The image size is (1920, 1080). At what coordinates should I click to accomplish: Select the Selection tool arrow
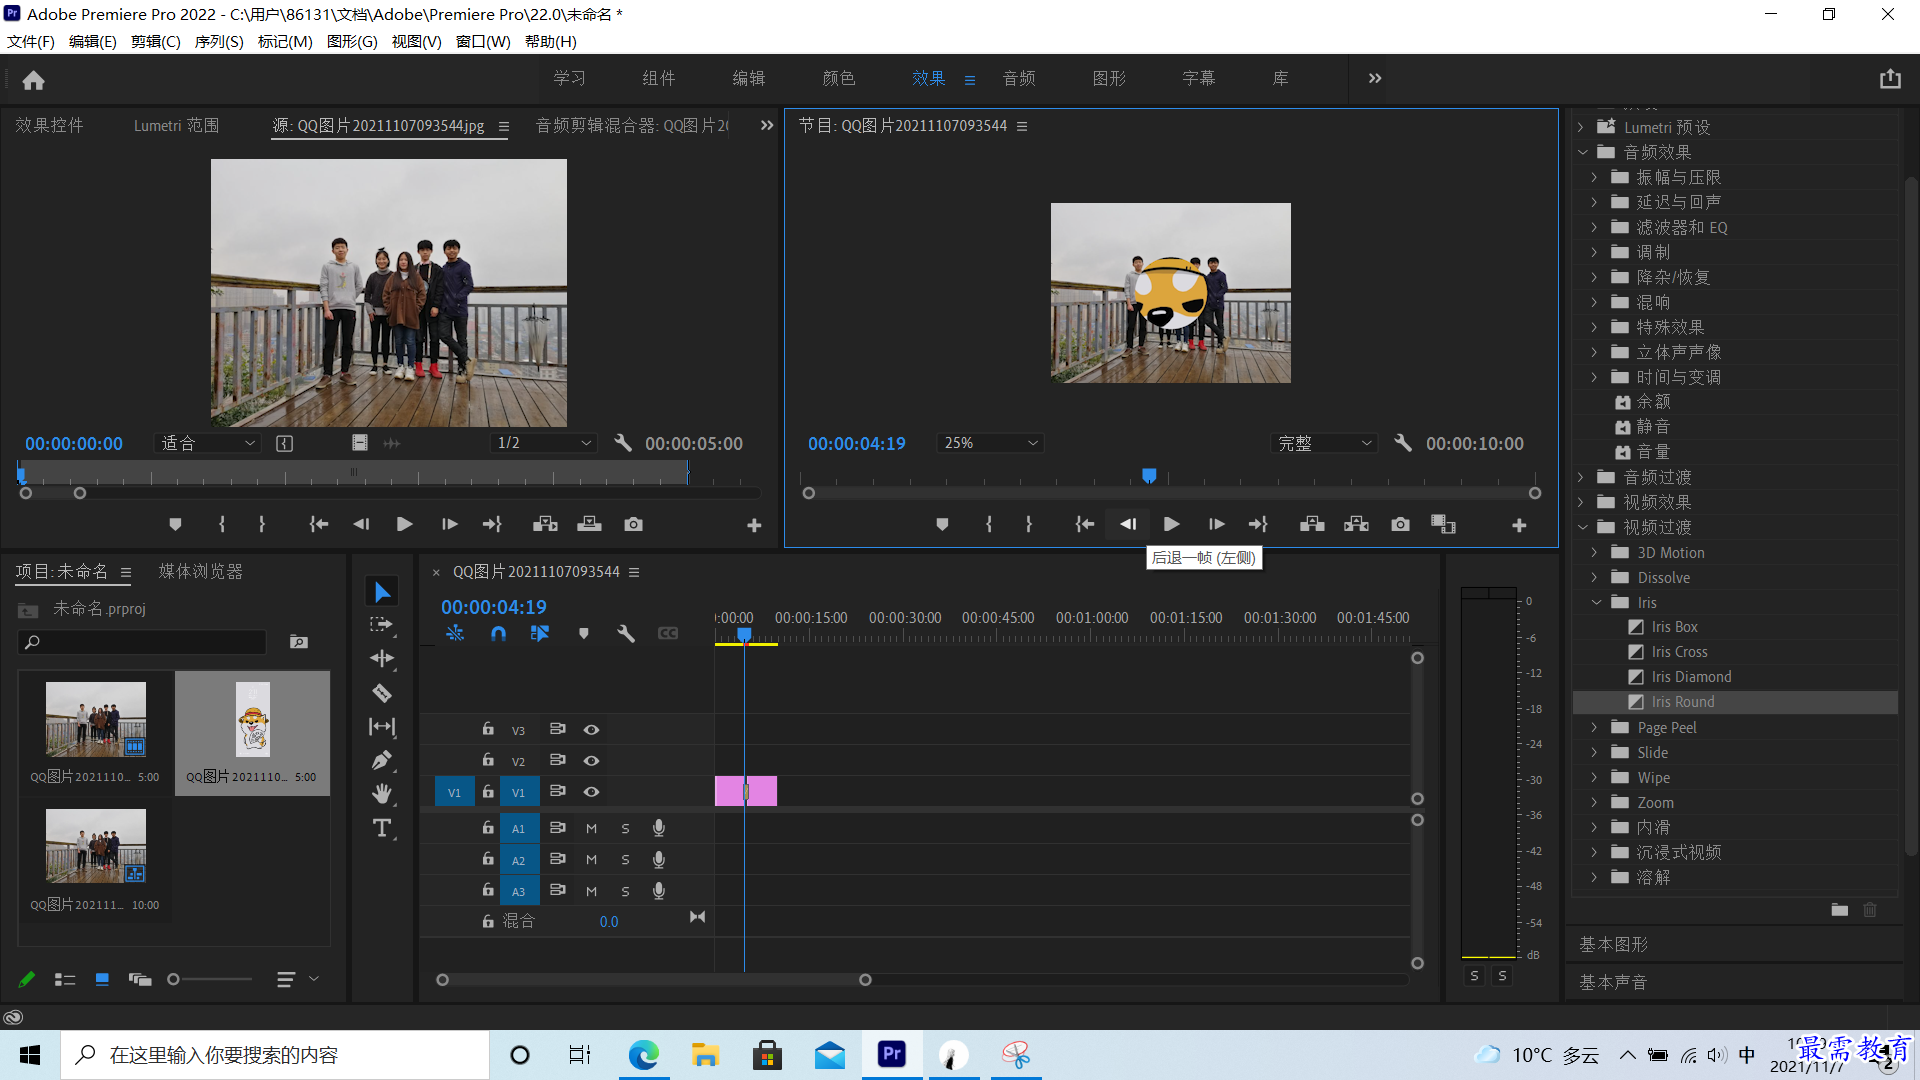pyautogui.click(x=381, y=592)
